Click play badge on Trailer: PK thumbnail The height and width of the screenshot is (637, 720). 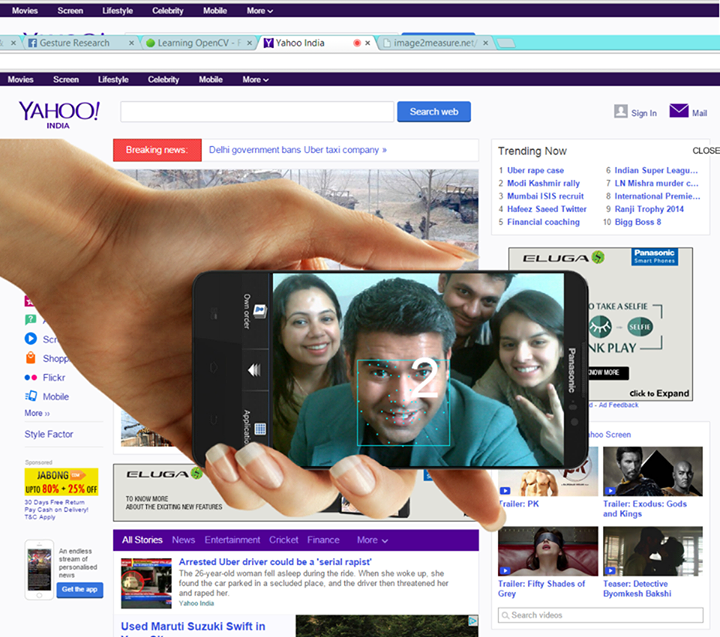[x=505, y=491]
